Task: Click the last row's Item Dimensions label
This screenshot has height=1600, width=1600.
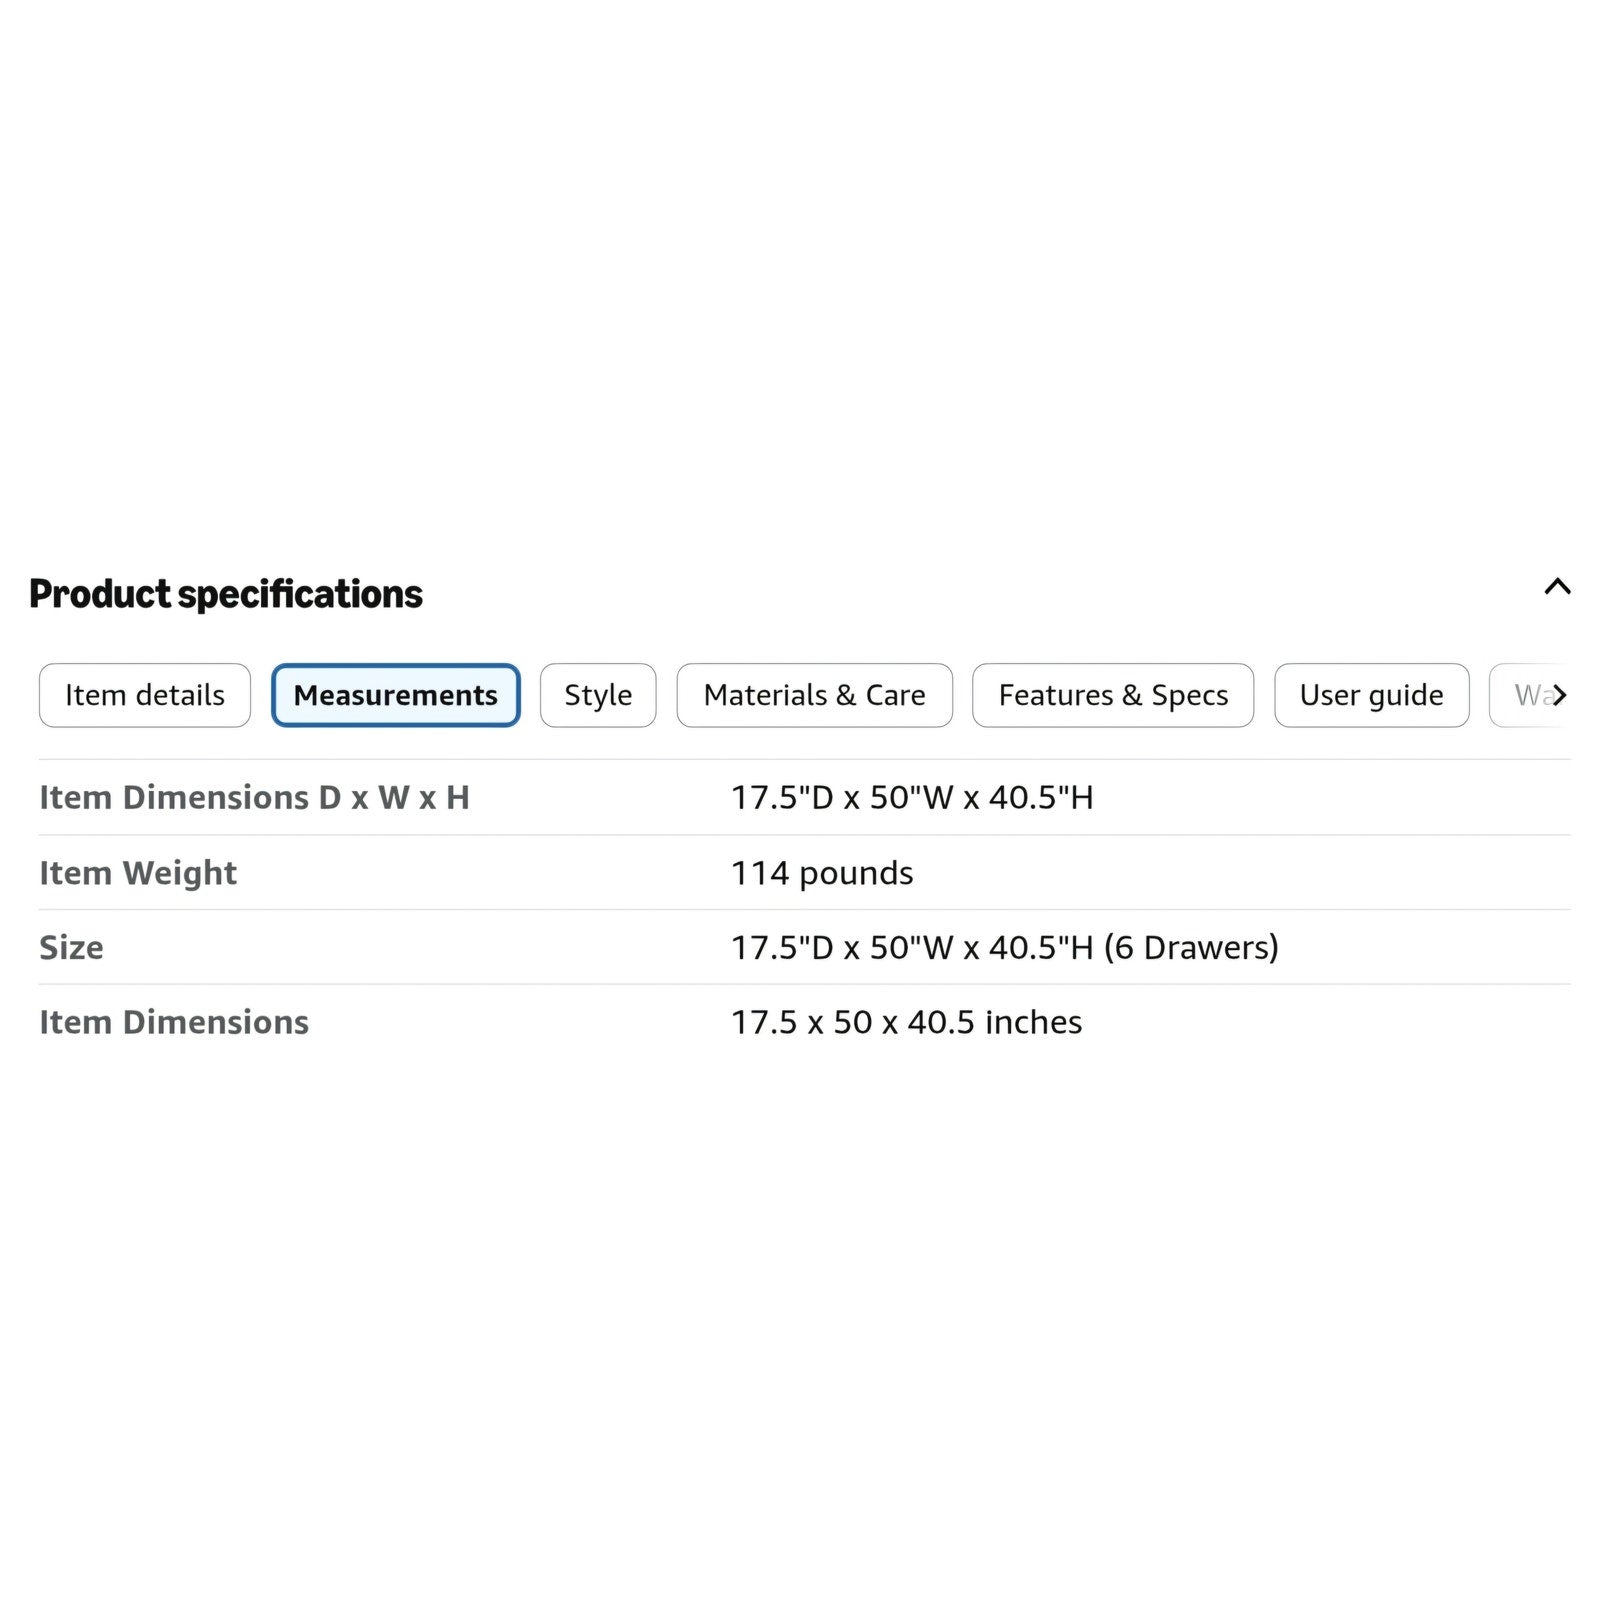Action: click(174, 1022)
